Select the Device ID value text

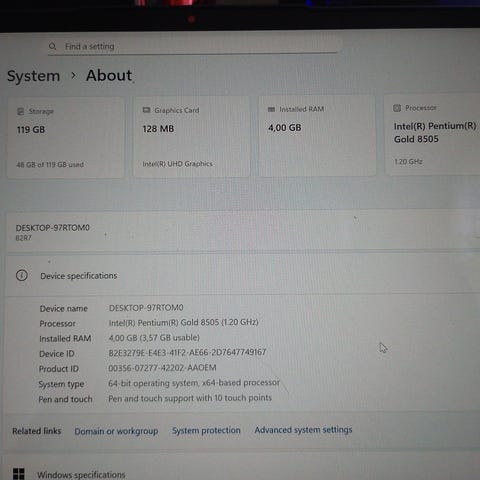point(187,352)
